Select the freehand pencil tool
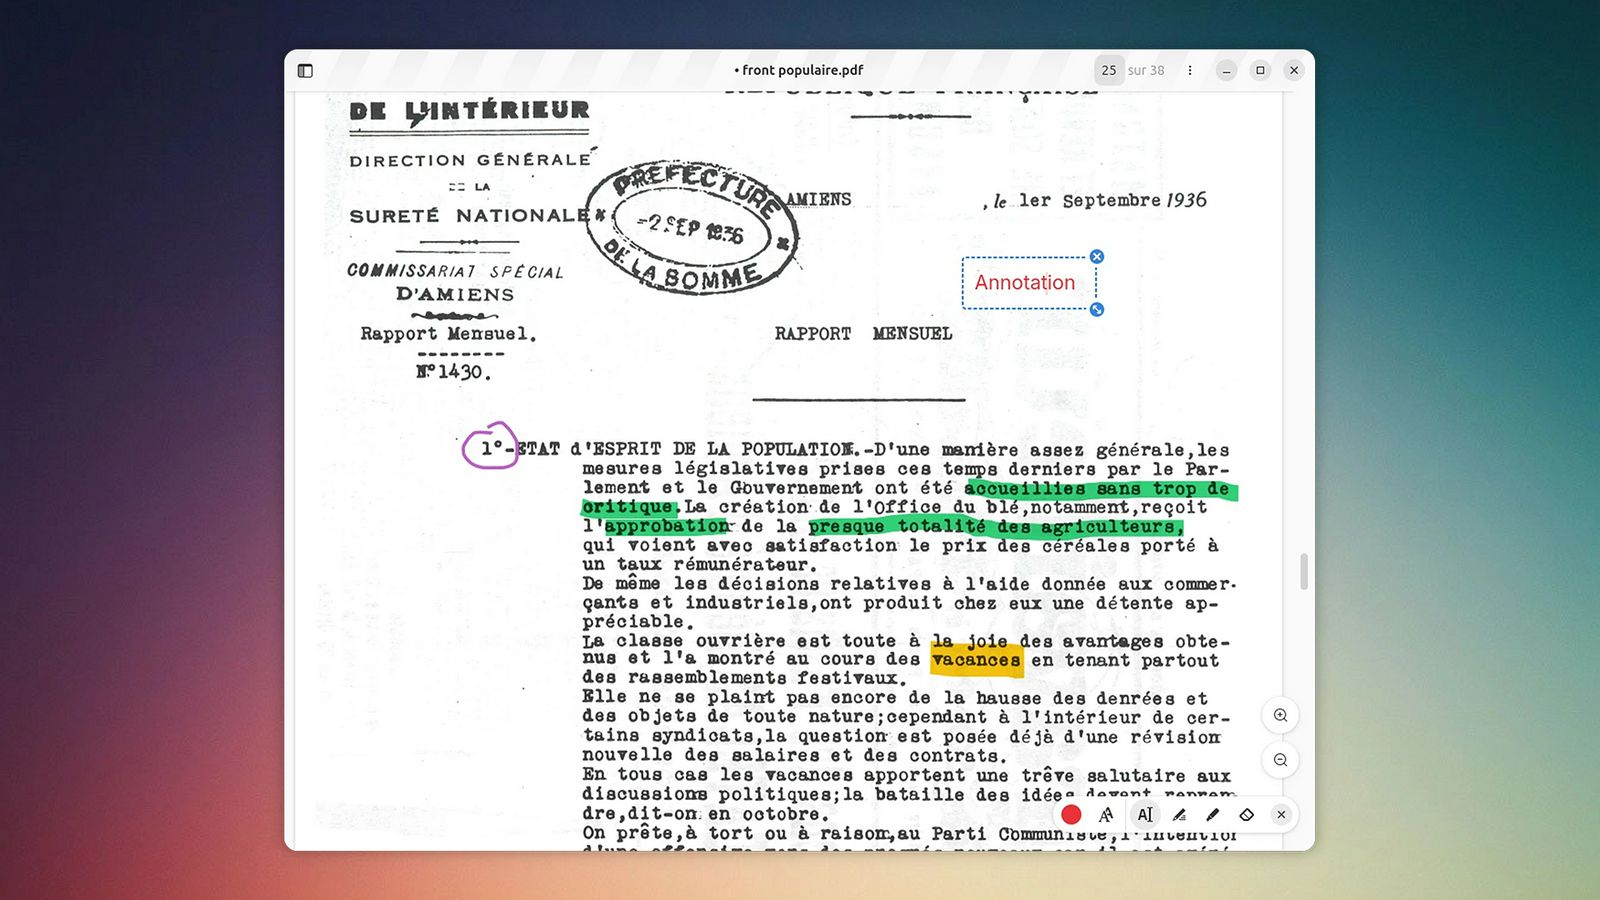1600x900 pixels. pyautogui.click(x=1213, y=815)
